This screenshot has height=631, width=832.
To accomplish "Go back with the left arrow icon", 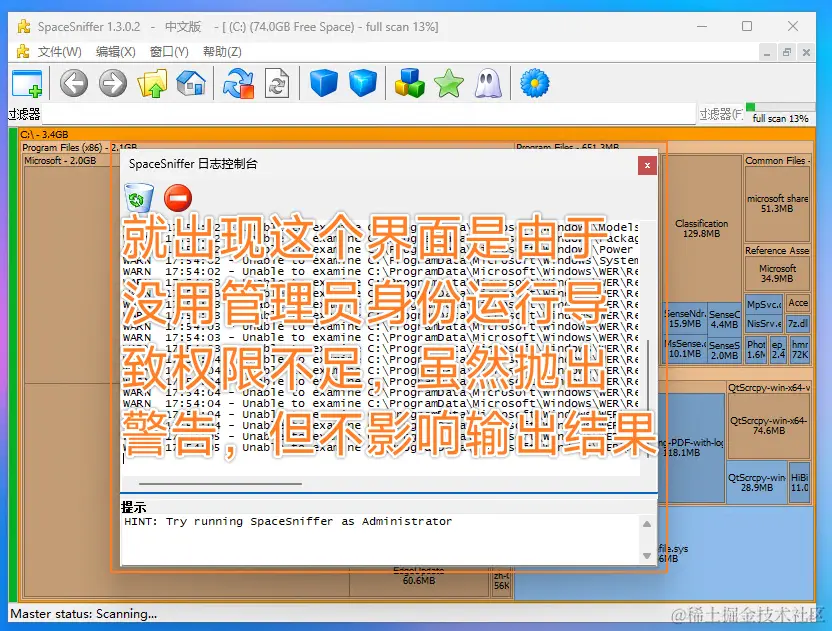I will click(x=74, y=83).
